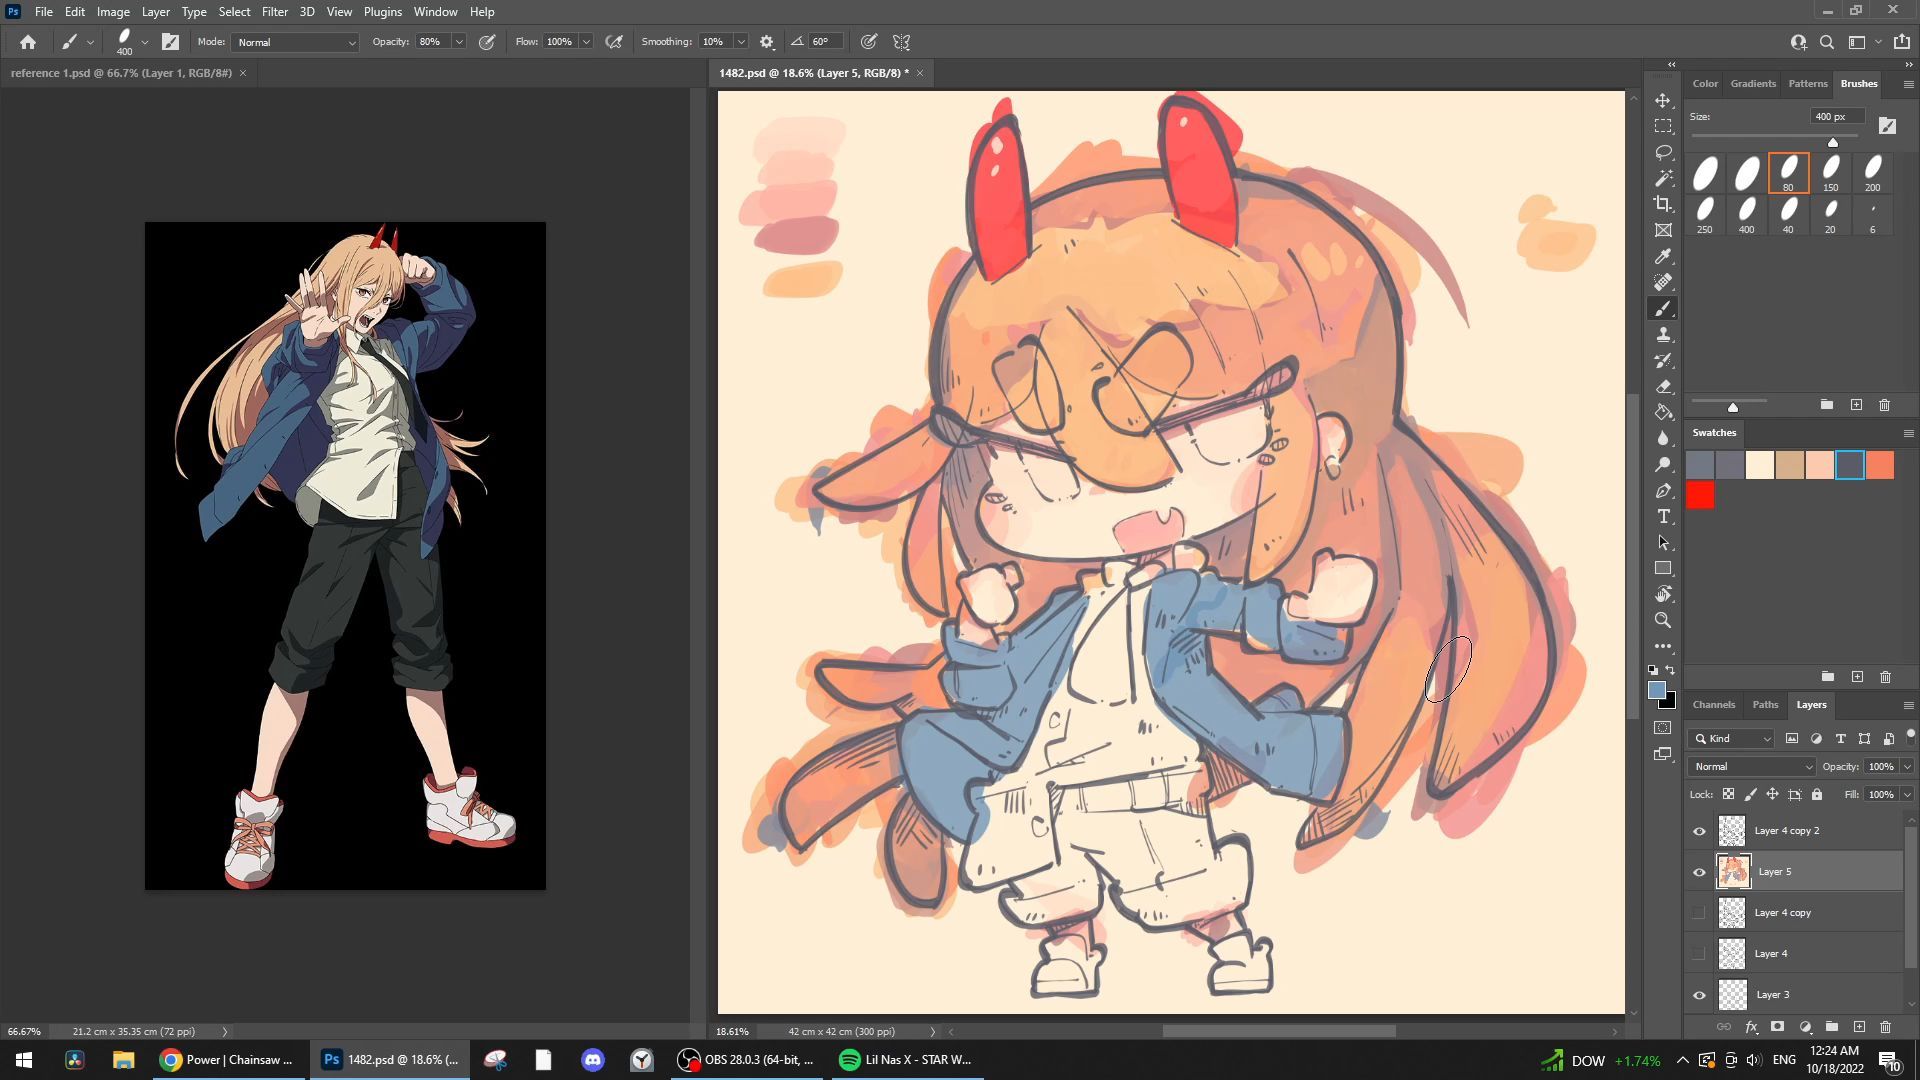Select the Path Selection tool
Image resolution: width=1920 pixels, height=1080 pixels.
click(x=1663, y=543)
